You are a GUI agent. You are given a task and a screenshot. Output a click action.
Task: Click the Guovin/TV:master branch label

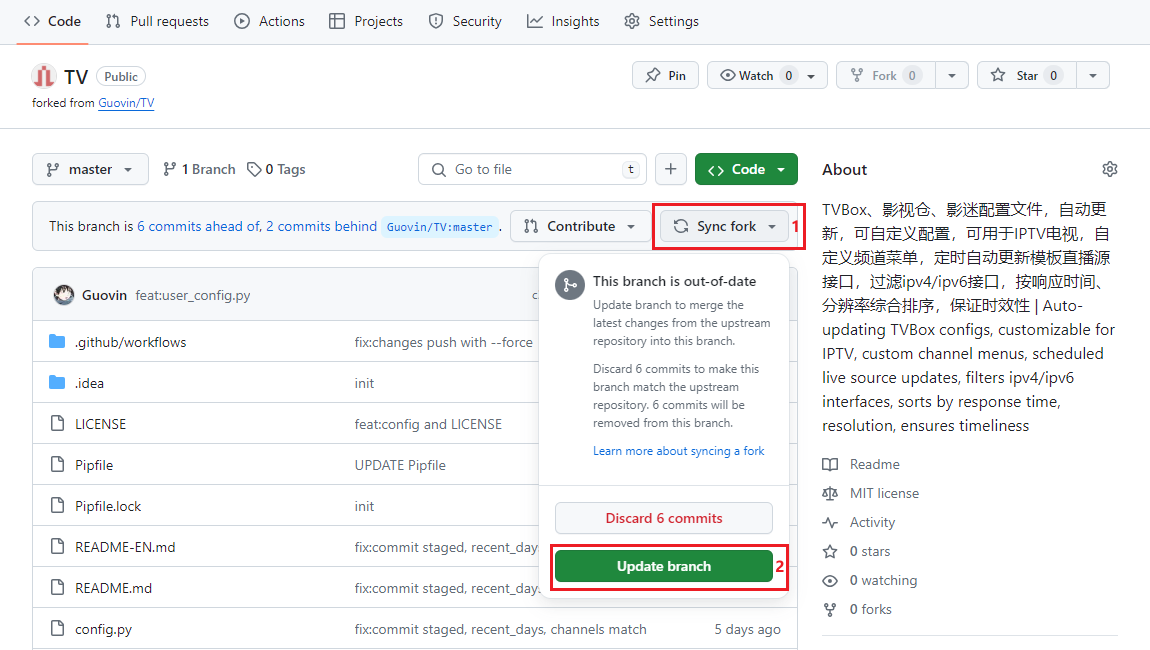[439, 227]
